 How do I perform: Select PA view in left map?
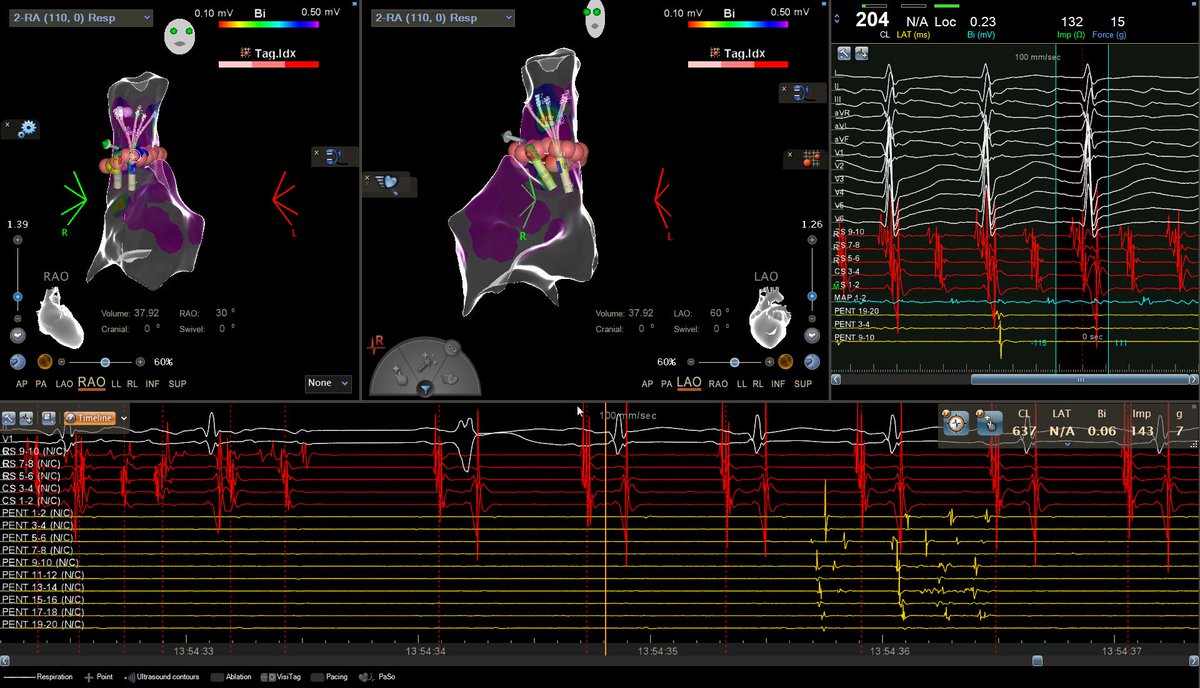(x=41, y=383)
